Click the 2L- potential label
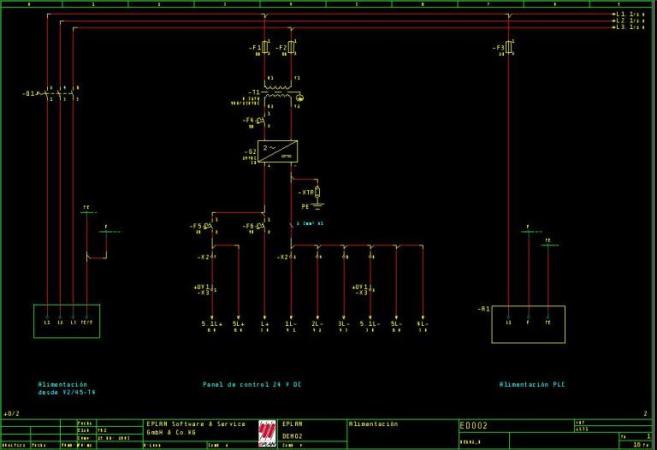The height and width of the screenshot is (450, 657). (x=317, y=323)
